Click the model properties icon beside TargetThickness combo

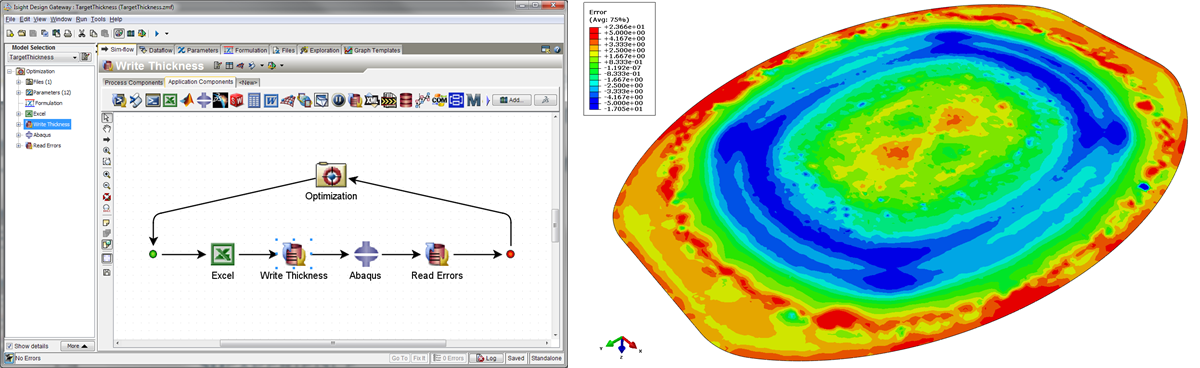pyautogui.click(x=85, y=57)
